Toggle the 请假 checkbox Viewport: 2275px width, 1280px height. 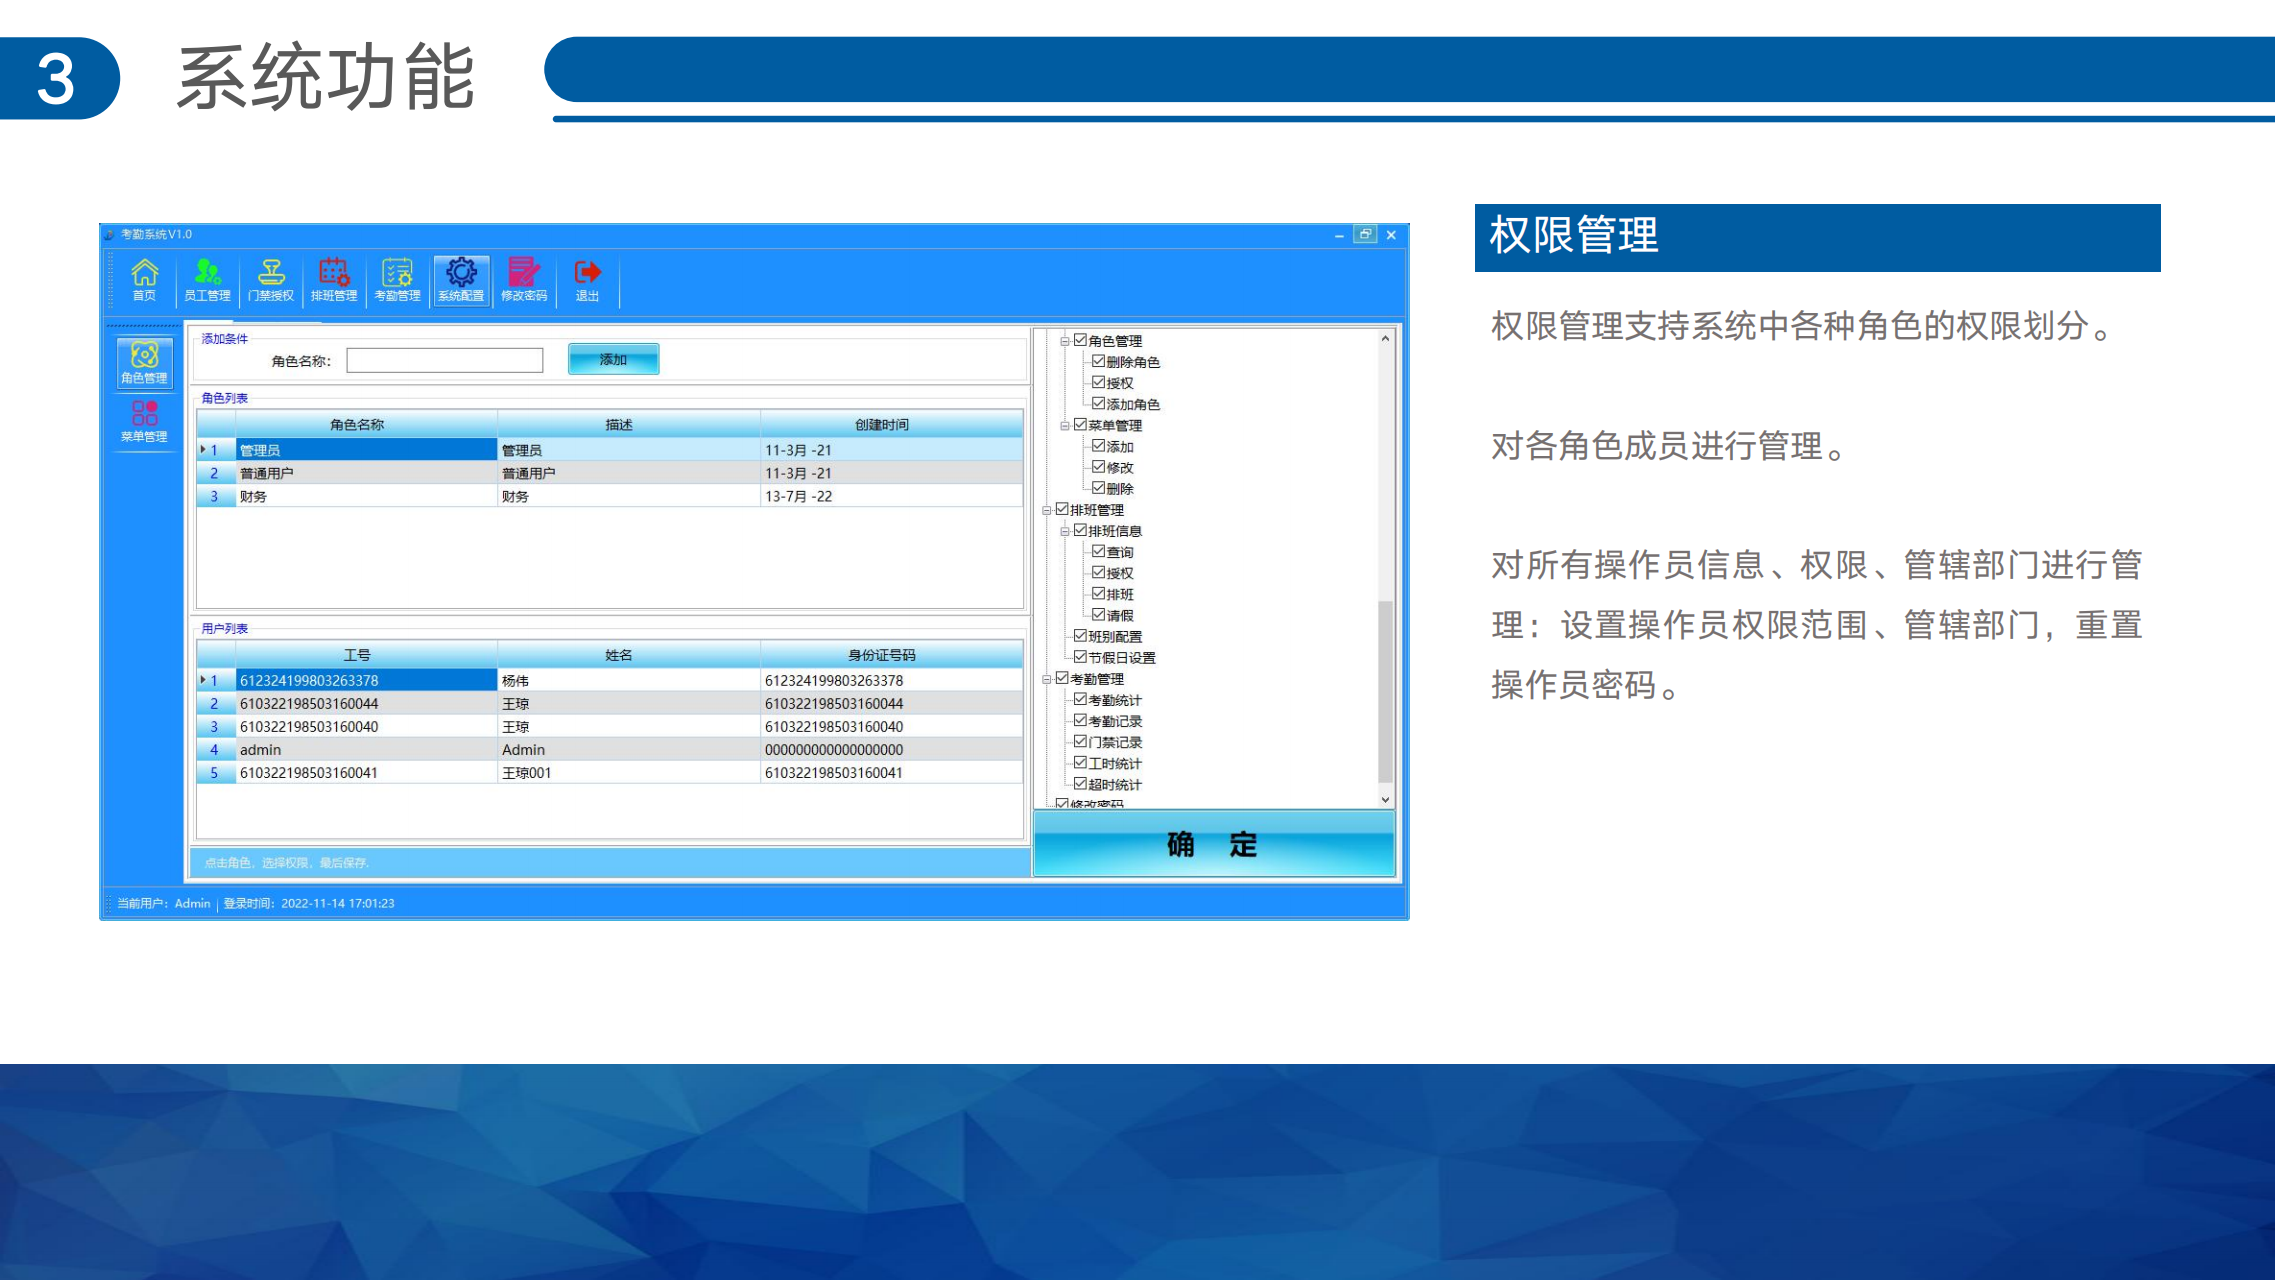tap(1098, 614)
